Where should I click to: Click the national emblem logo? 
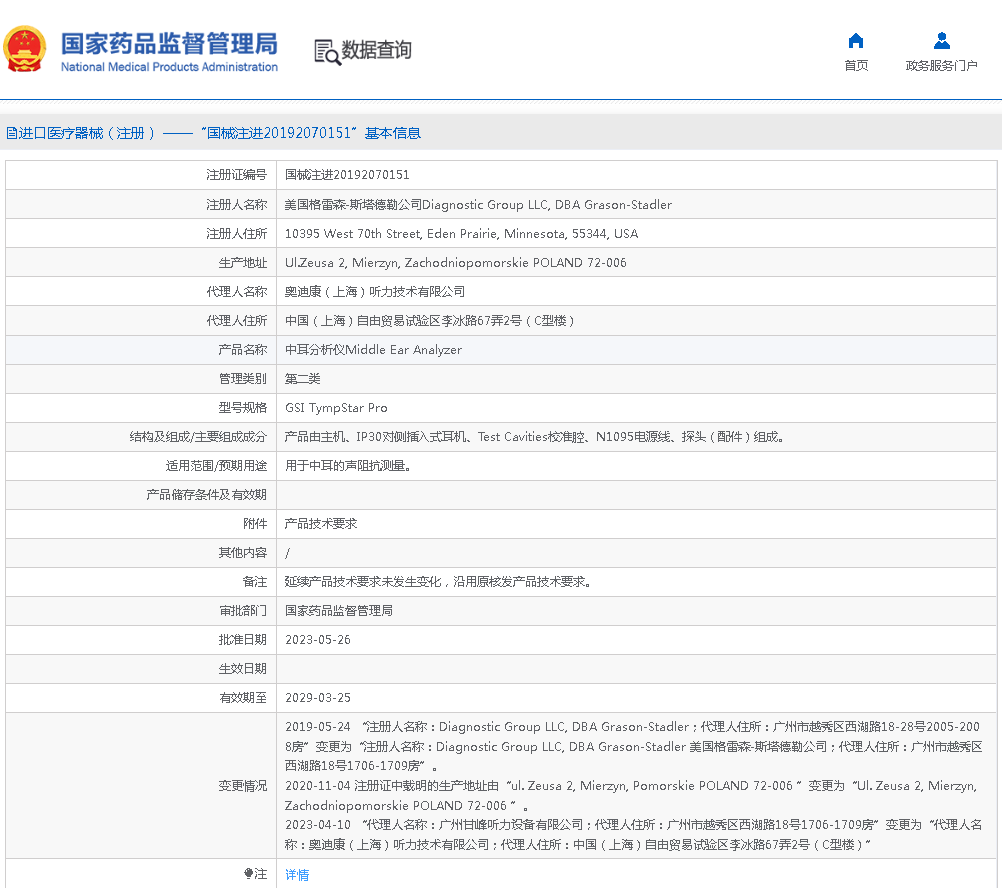click(x=24, y=50)
